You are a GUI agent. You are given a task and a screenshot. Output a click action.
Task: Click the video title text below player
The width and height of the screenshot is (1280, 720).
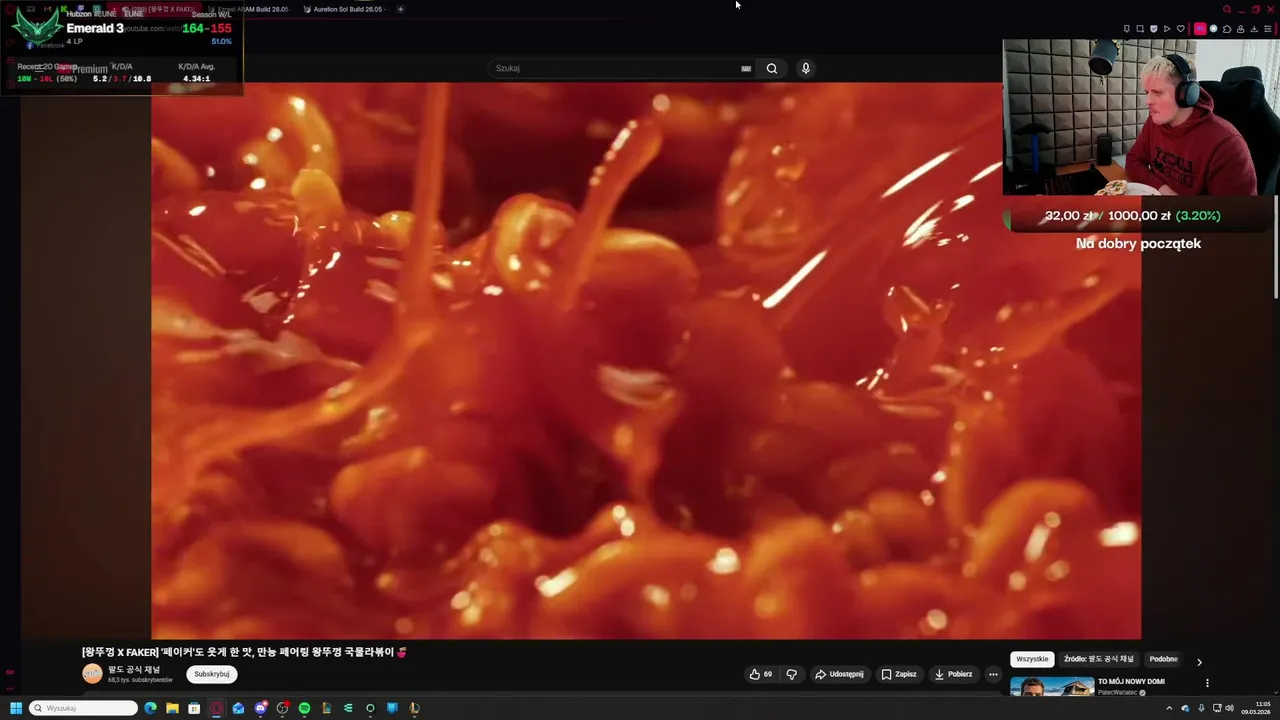tap(245, 652)
